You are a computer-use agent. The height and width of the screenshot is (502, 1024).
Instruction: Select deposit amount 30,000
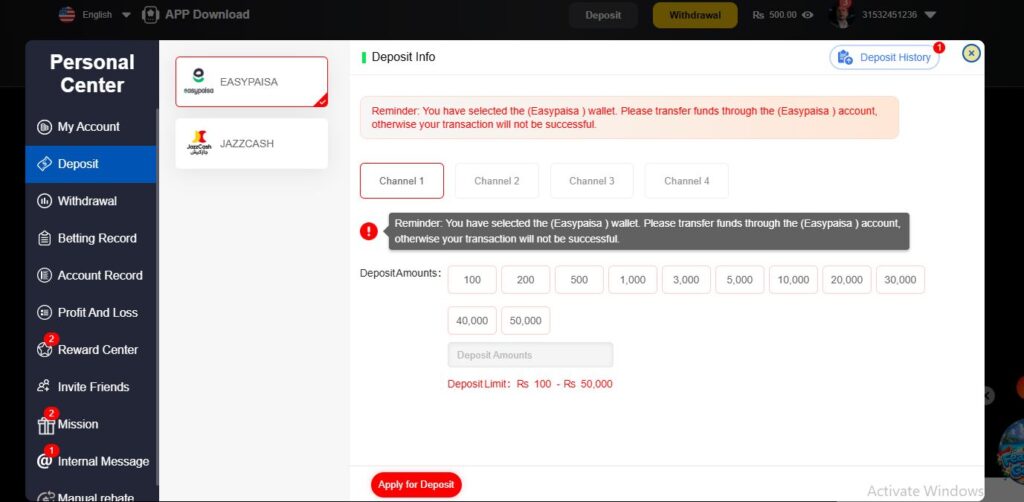[x=901, y=279]
